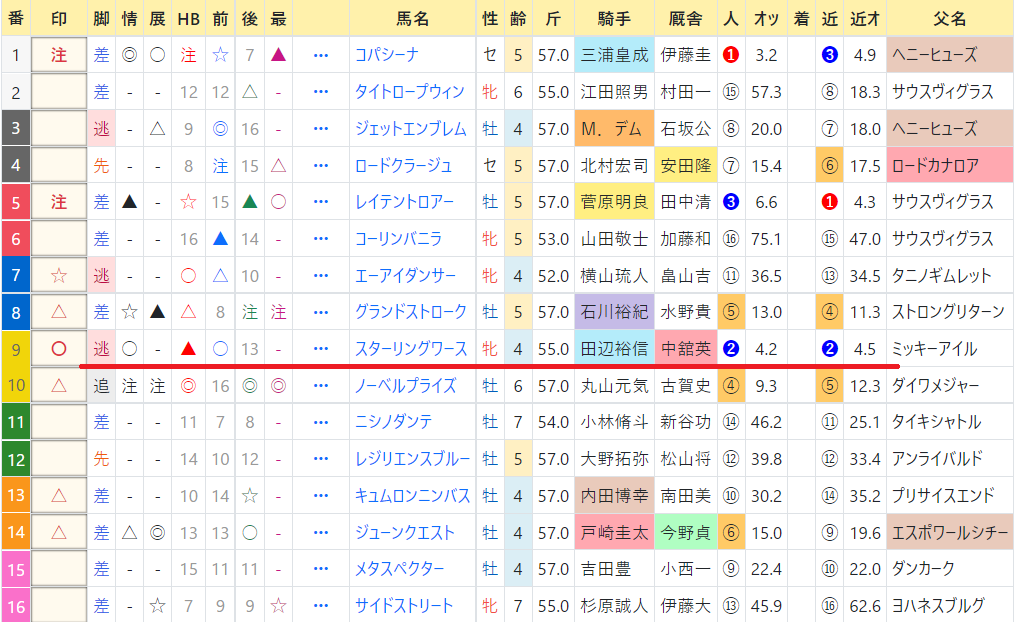1014x622 pixels.
Task: Click the more options dots for キュムロンニンバス
Action: click(321, 496)
